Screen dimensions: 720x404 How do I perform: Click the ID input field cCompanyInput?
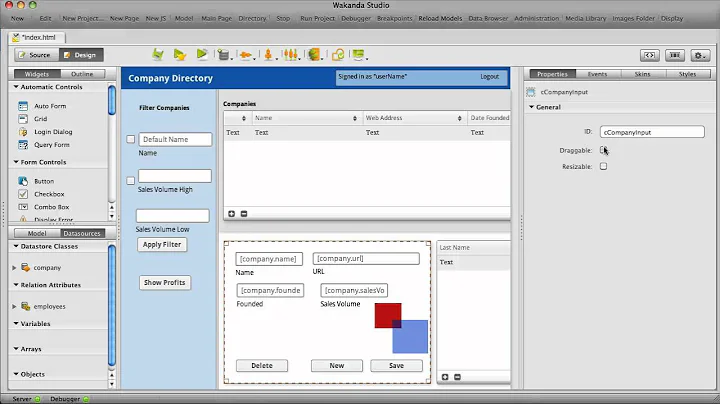coord(652,132)
